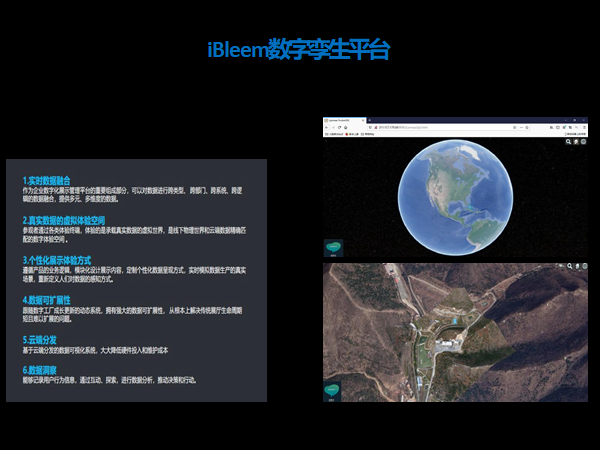The width and height of the screenshot is (600, 450).
Task: Click the home icon in the globe viewer
Action: pyautogui.click(x=576, y=142)
